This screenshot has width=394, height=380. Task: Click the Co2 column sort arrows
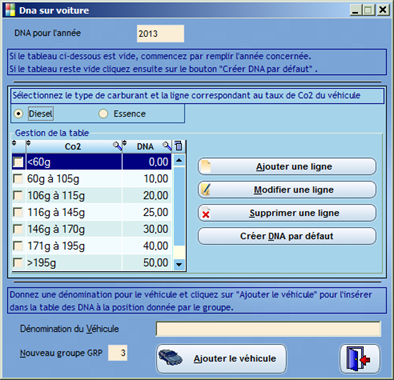pyautogui.click(x=28, y=143)
